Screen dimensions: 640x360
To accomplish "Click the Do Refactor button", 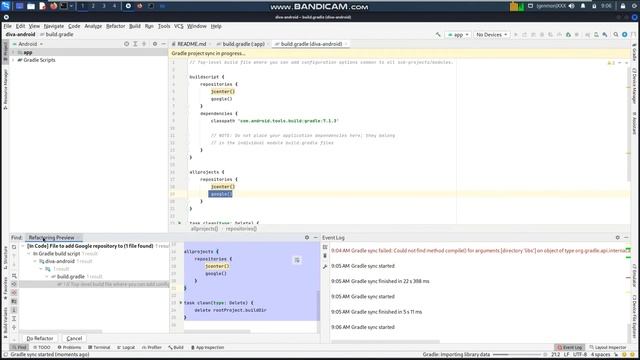I will pos(40,338).
